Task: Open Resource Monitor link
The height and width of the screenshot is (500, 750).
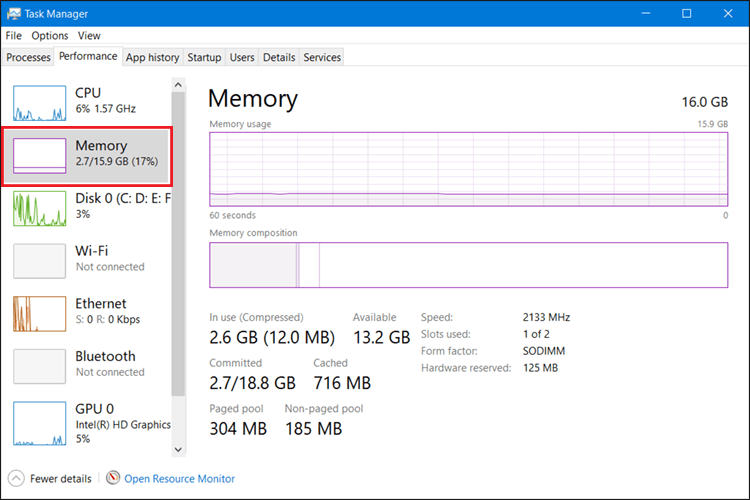Action: click(x=179, y=479)
